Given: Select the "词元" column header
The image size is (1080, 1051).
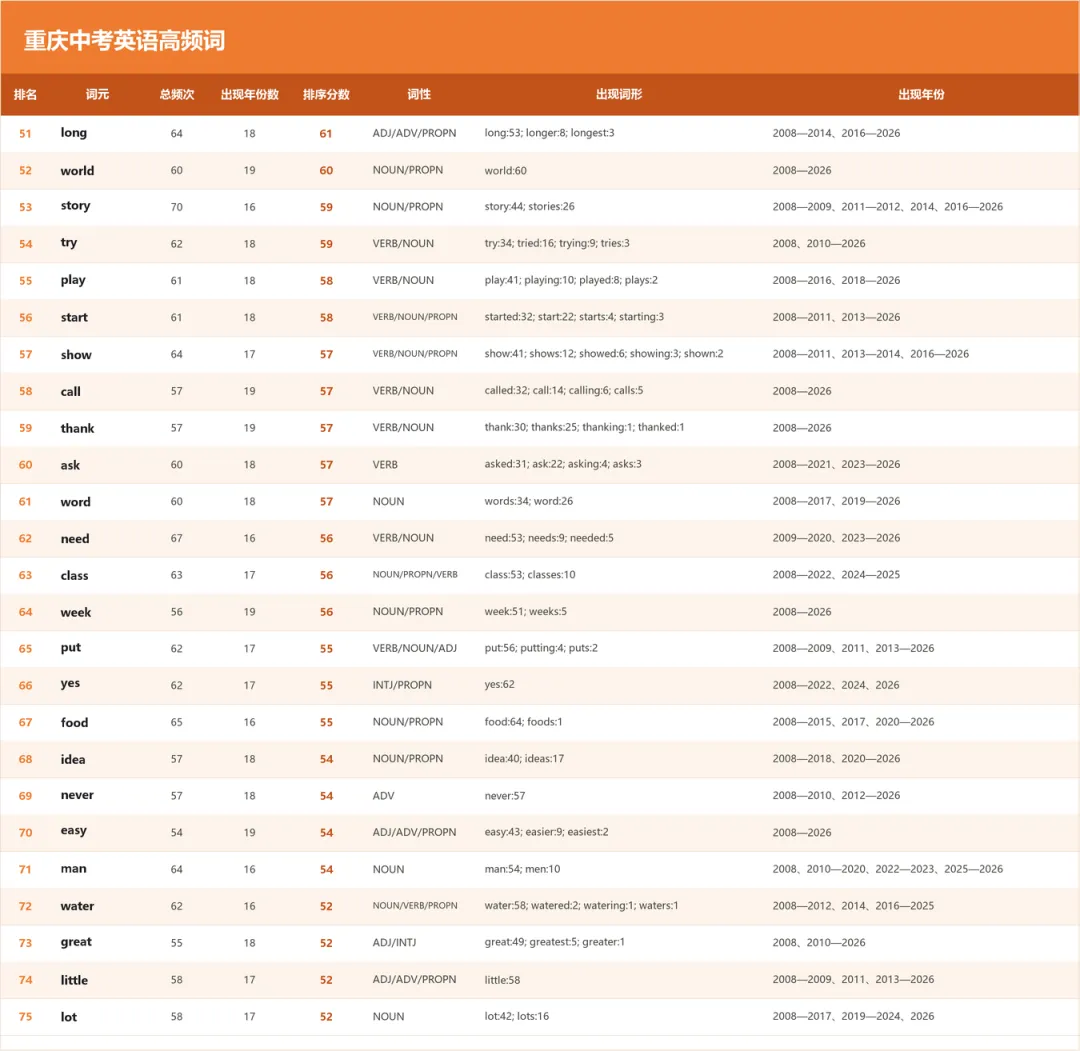Looking at the screenshot, I should [x=97, y=94].
